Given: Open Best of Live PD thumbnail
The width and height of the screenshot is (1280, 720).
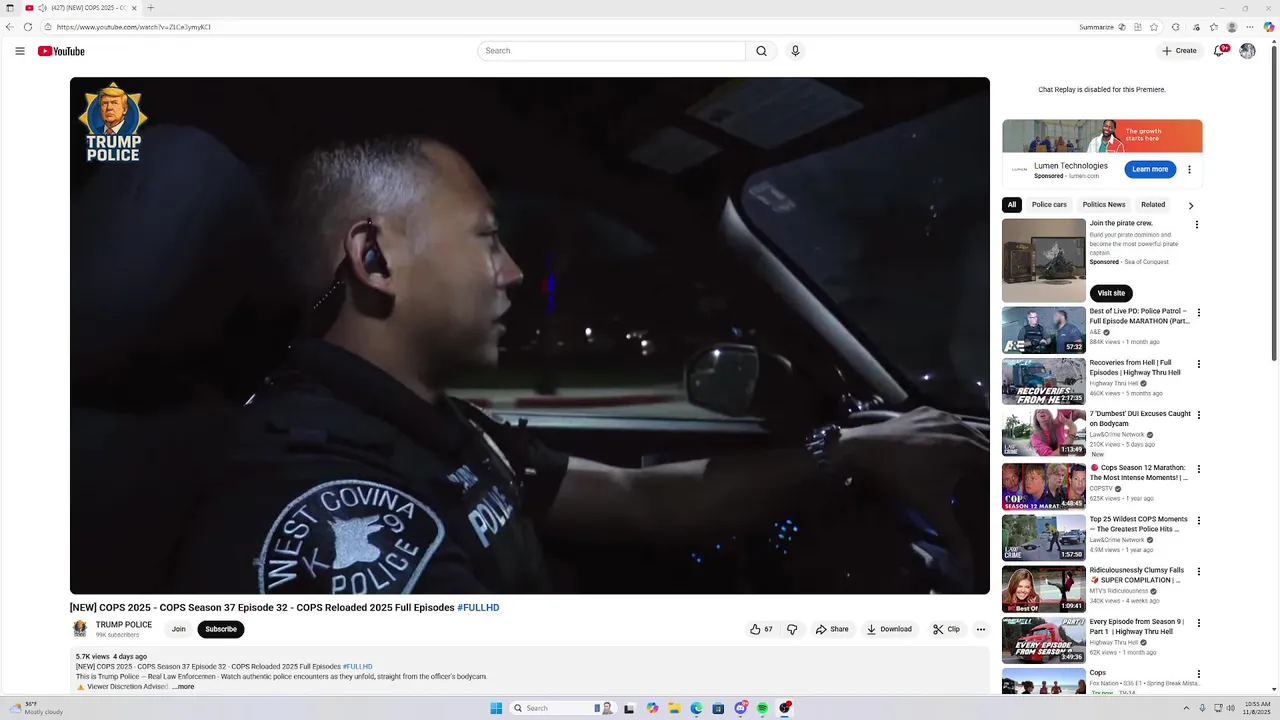Looking at the screenshot, I should pos(1044,330).
